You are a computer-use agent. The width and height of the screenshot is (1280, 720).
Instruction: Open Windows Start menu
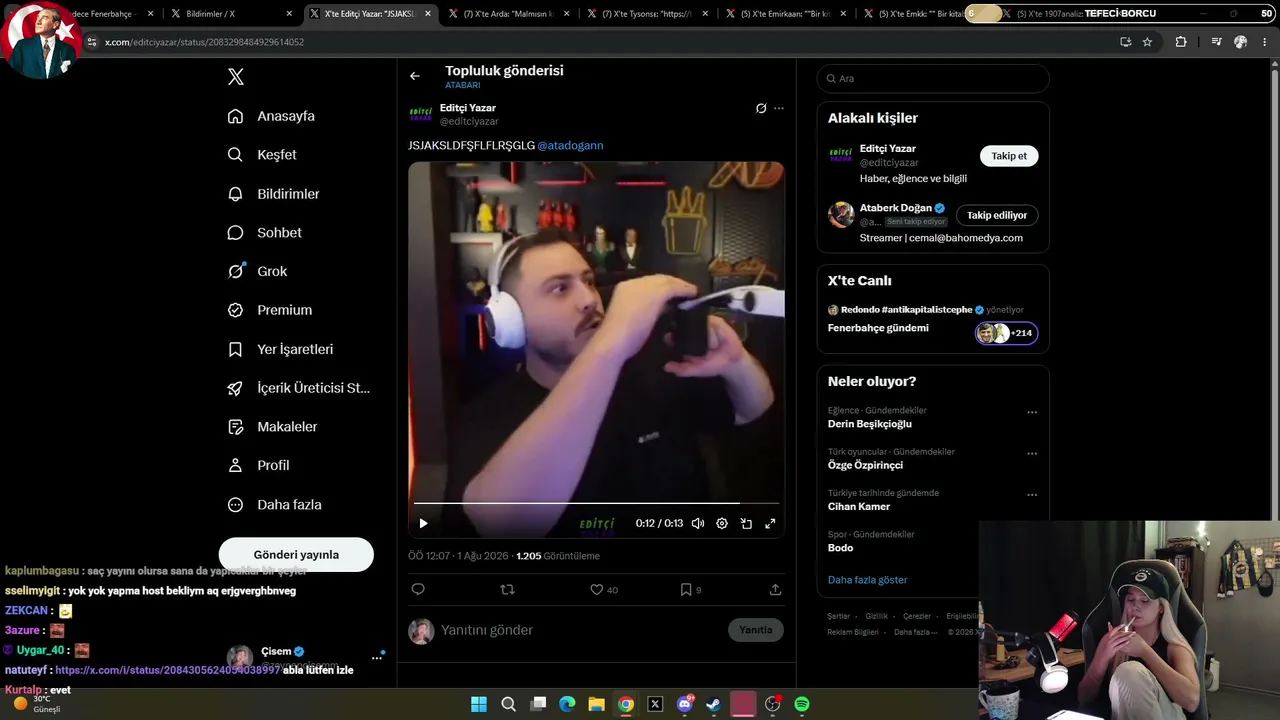click(479, 704)
